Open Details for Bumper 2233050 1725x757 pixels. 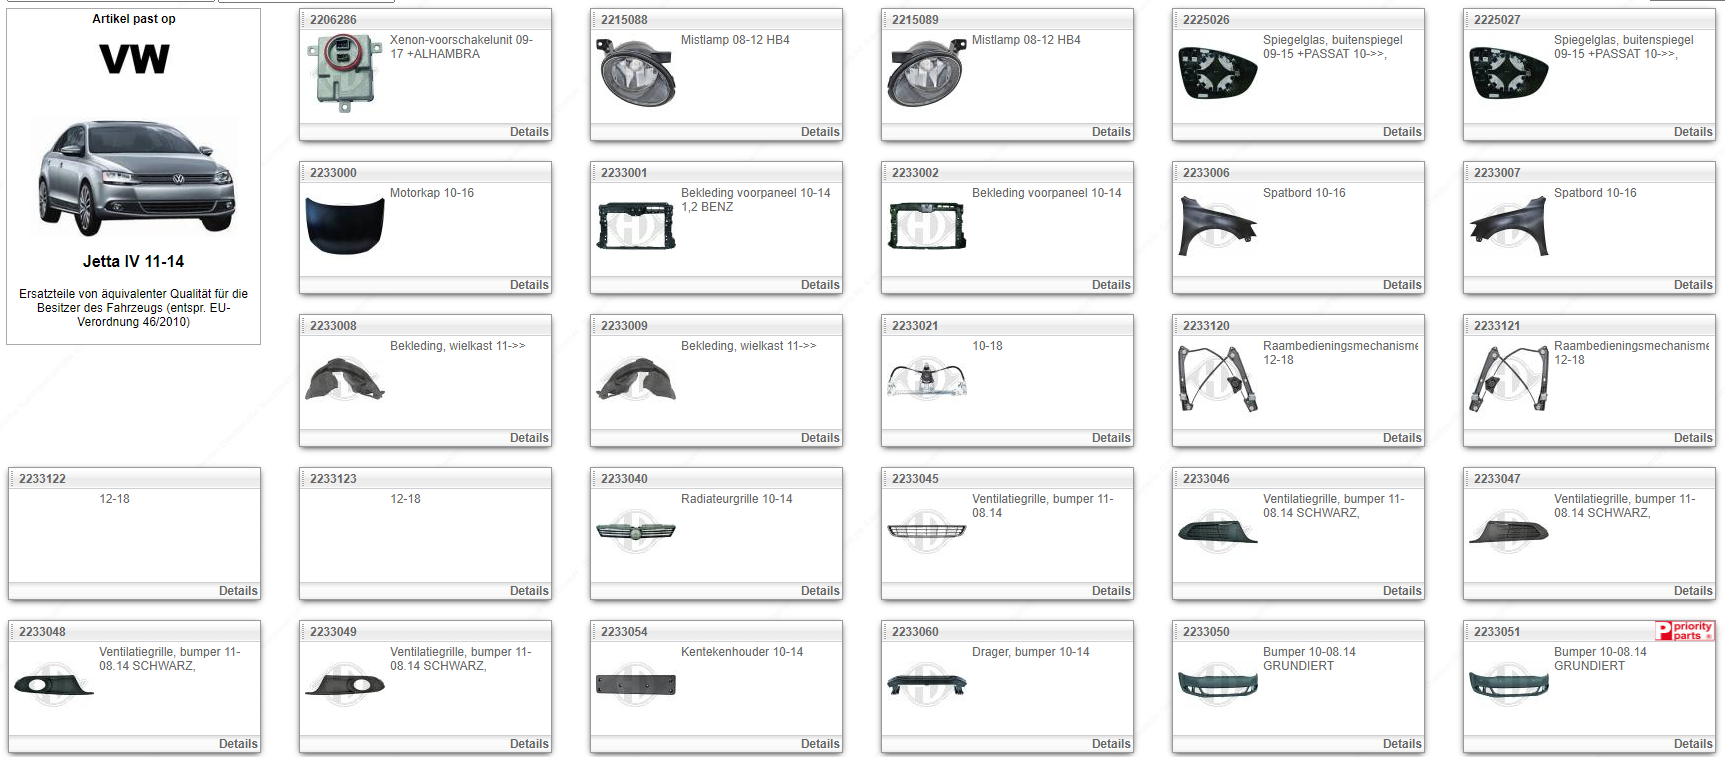pos(1401,744)
